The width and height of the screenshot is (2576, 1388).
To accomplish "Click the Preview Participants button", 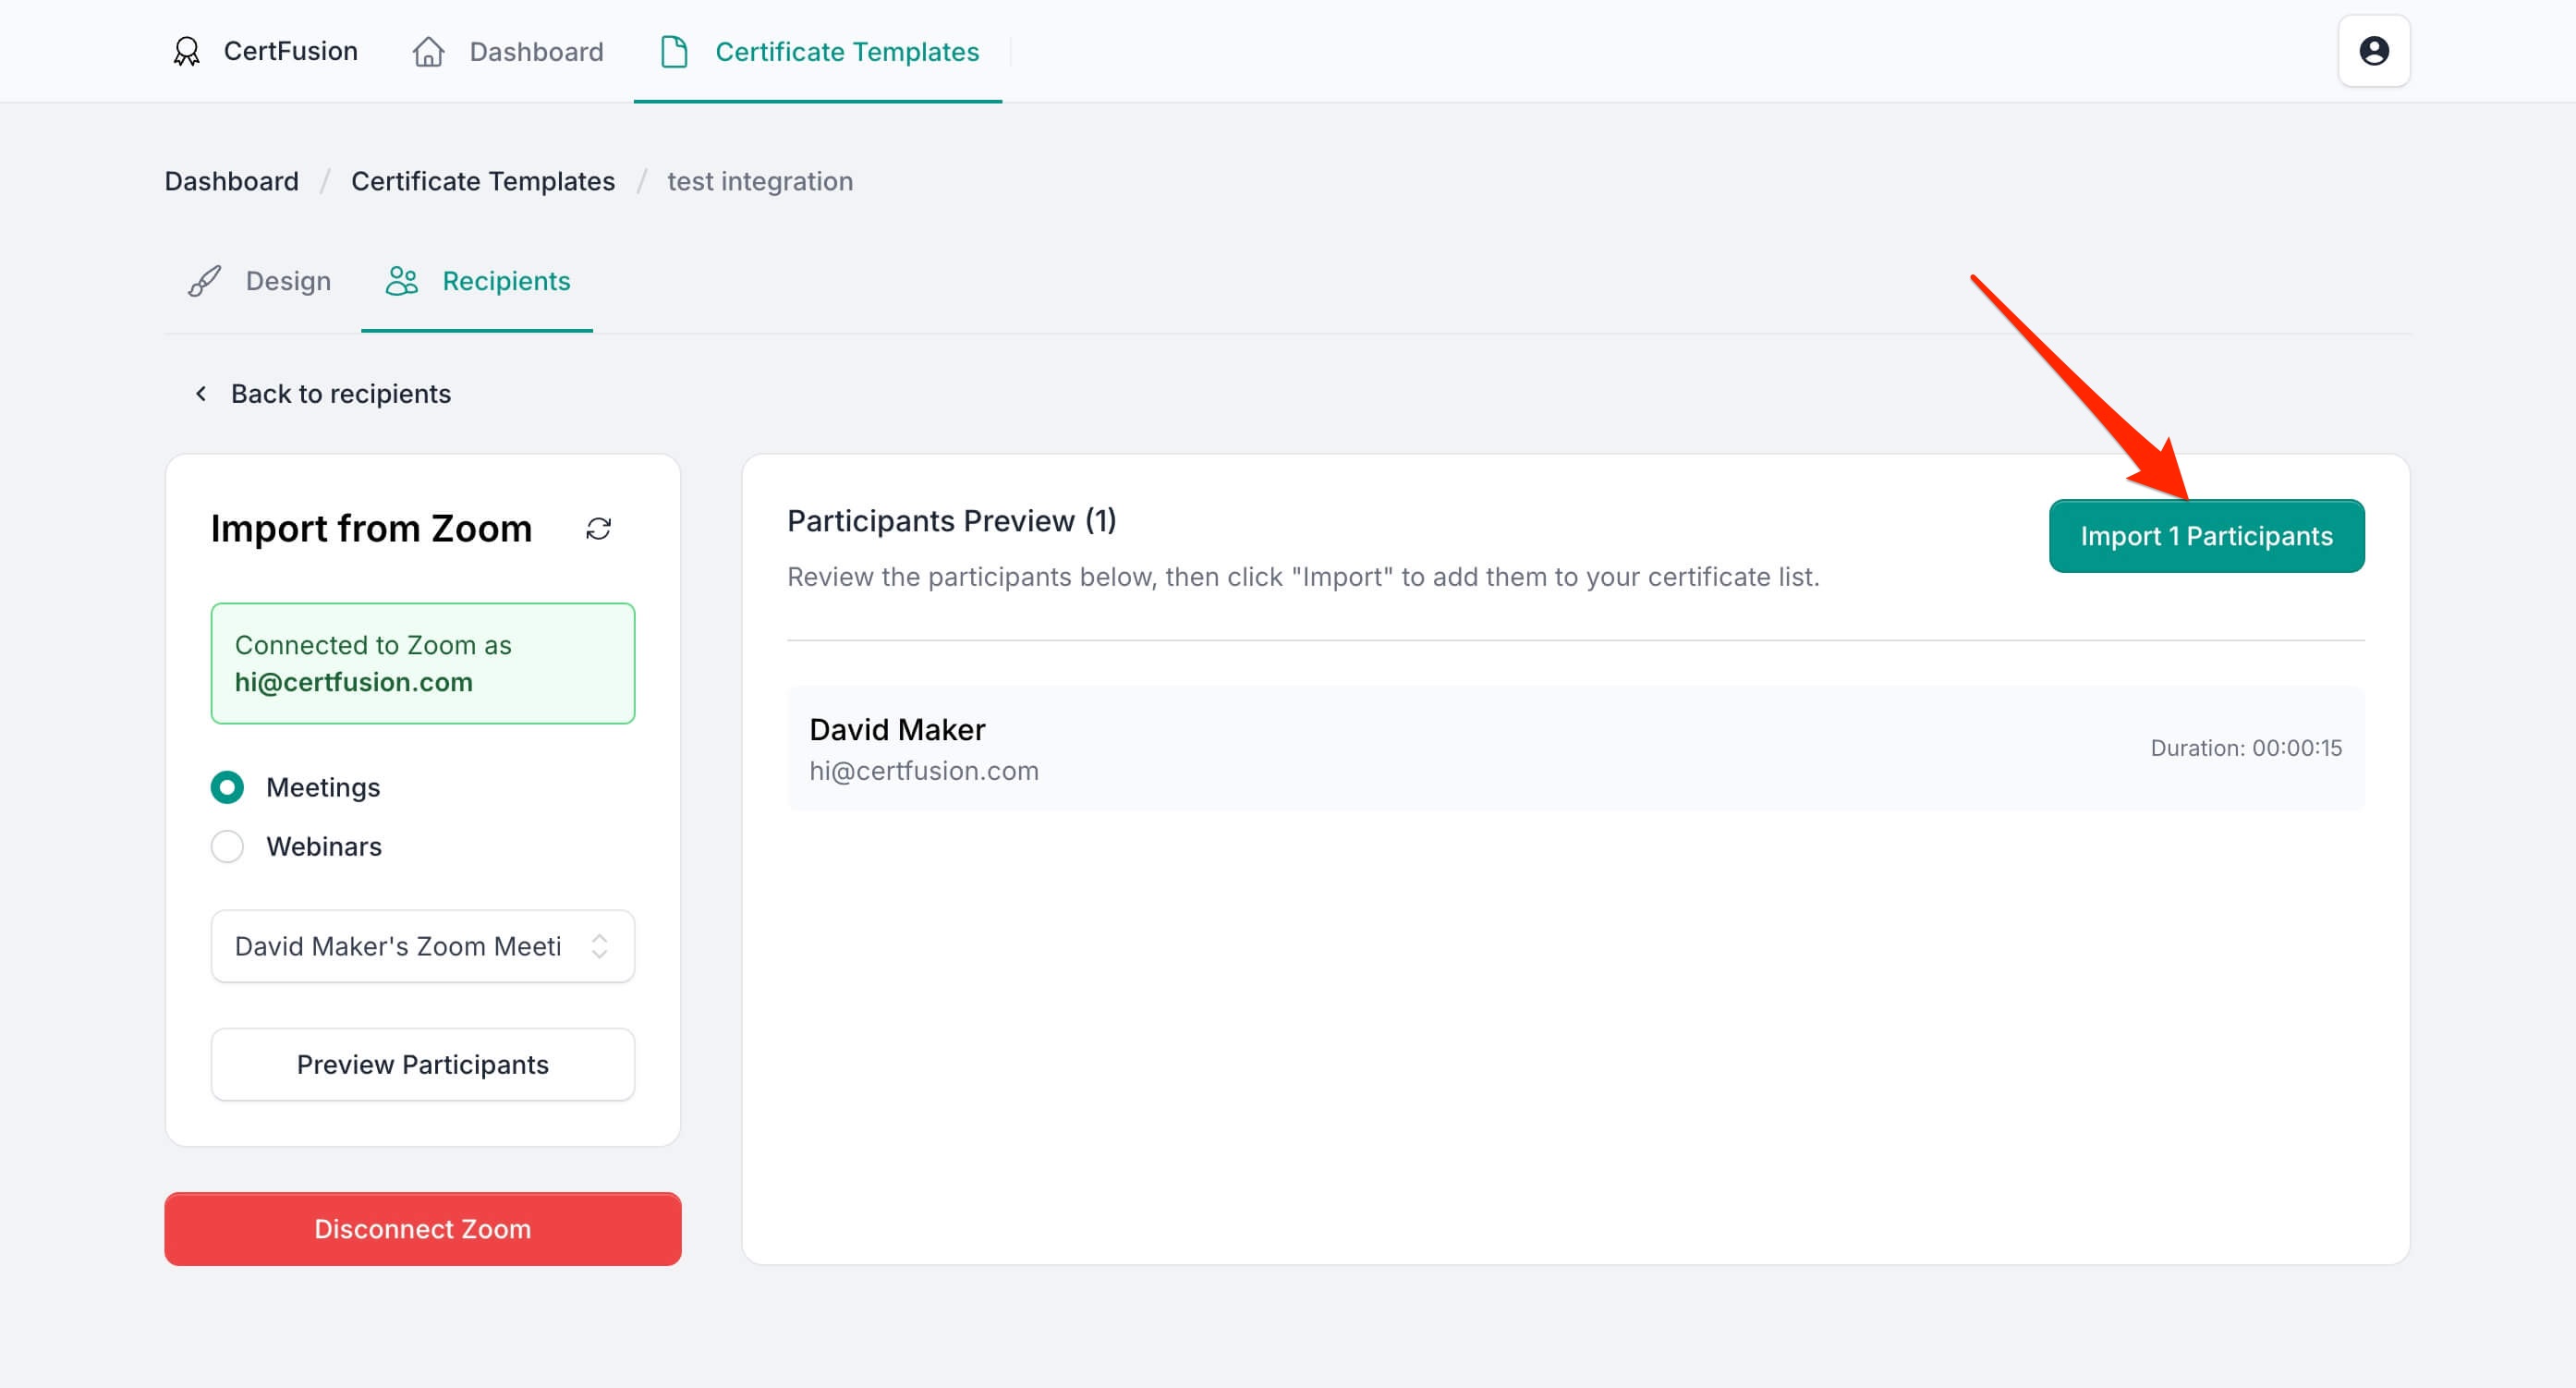I will (422, 1065).
